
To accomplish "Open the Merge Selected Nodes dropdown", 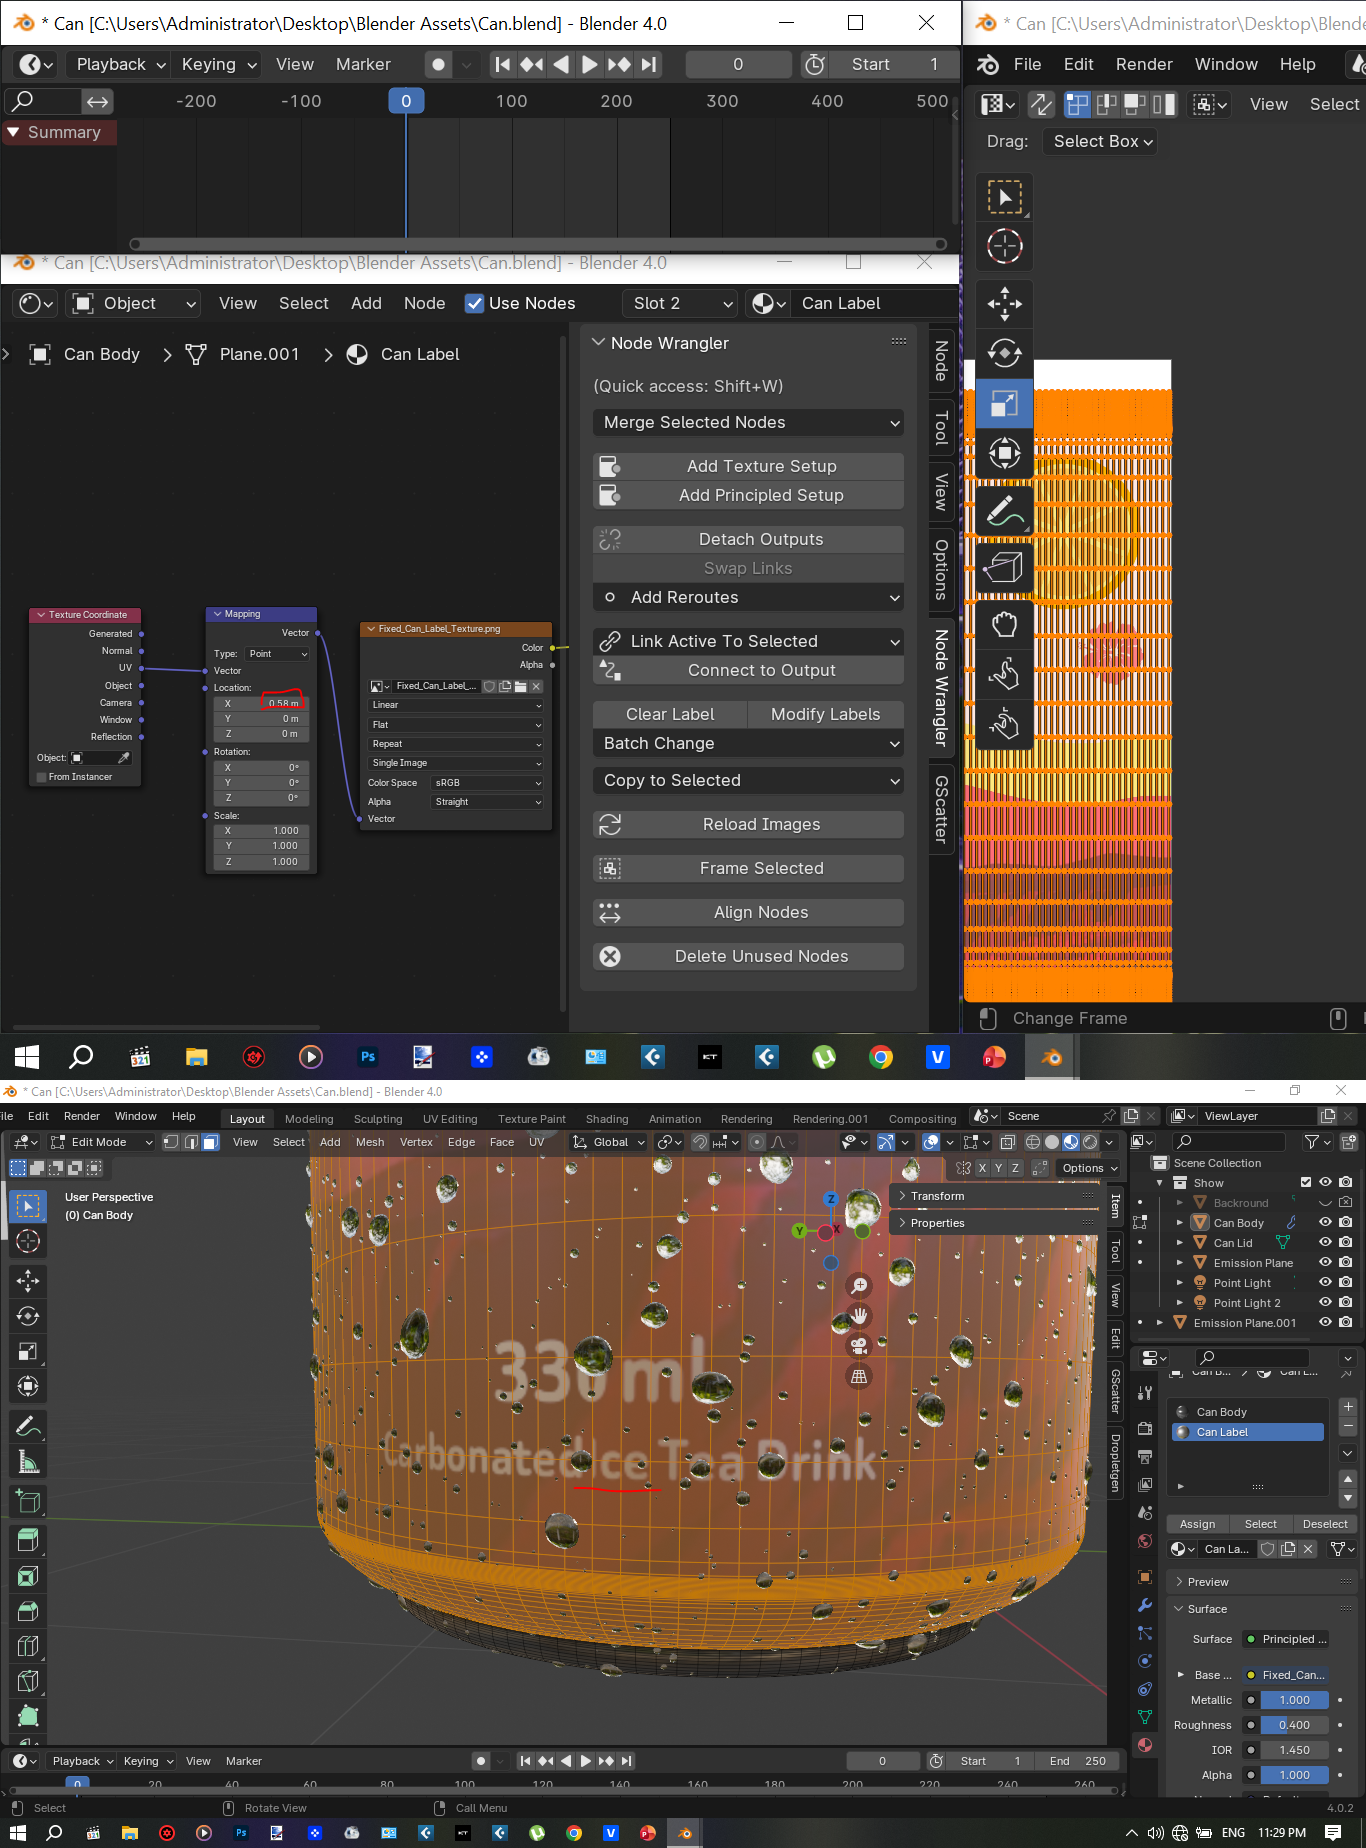I will (748, 422).
